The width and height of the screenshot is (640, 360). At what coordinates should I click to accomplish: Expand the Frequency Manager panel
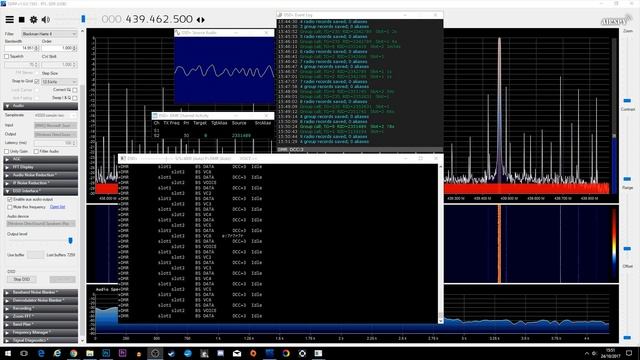(40, 332)
